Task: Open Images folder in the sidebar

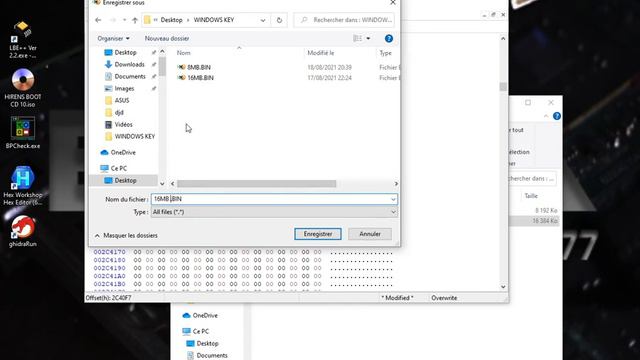Action: pyautogui.click(x=124, y=88)
